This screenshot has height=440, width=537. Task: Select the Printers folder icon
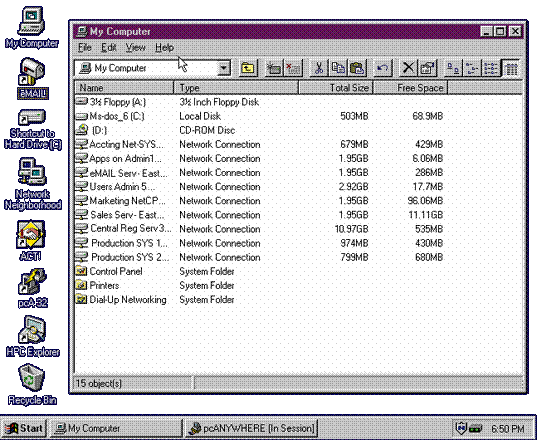point(82,285)
